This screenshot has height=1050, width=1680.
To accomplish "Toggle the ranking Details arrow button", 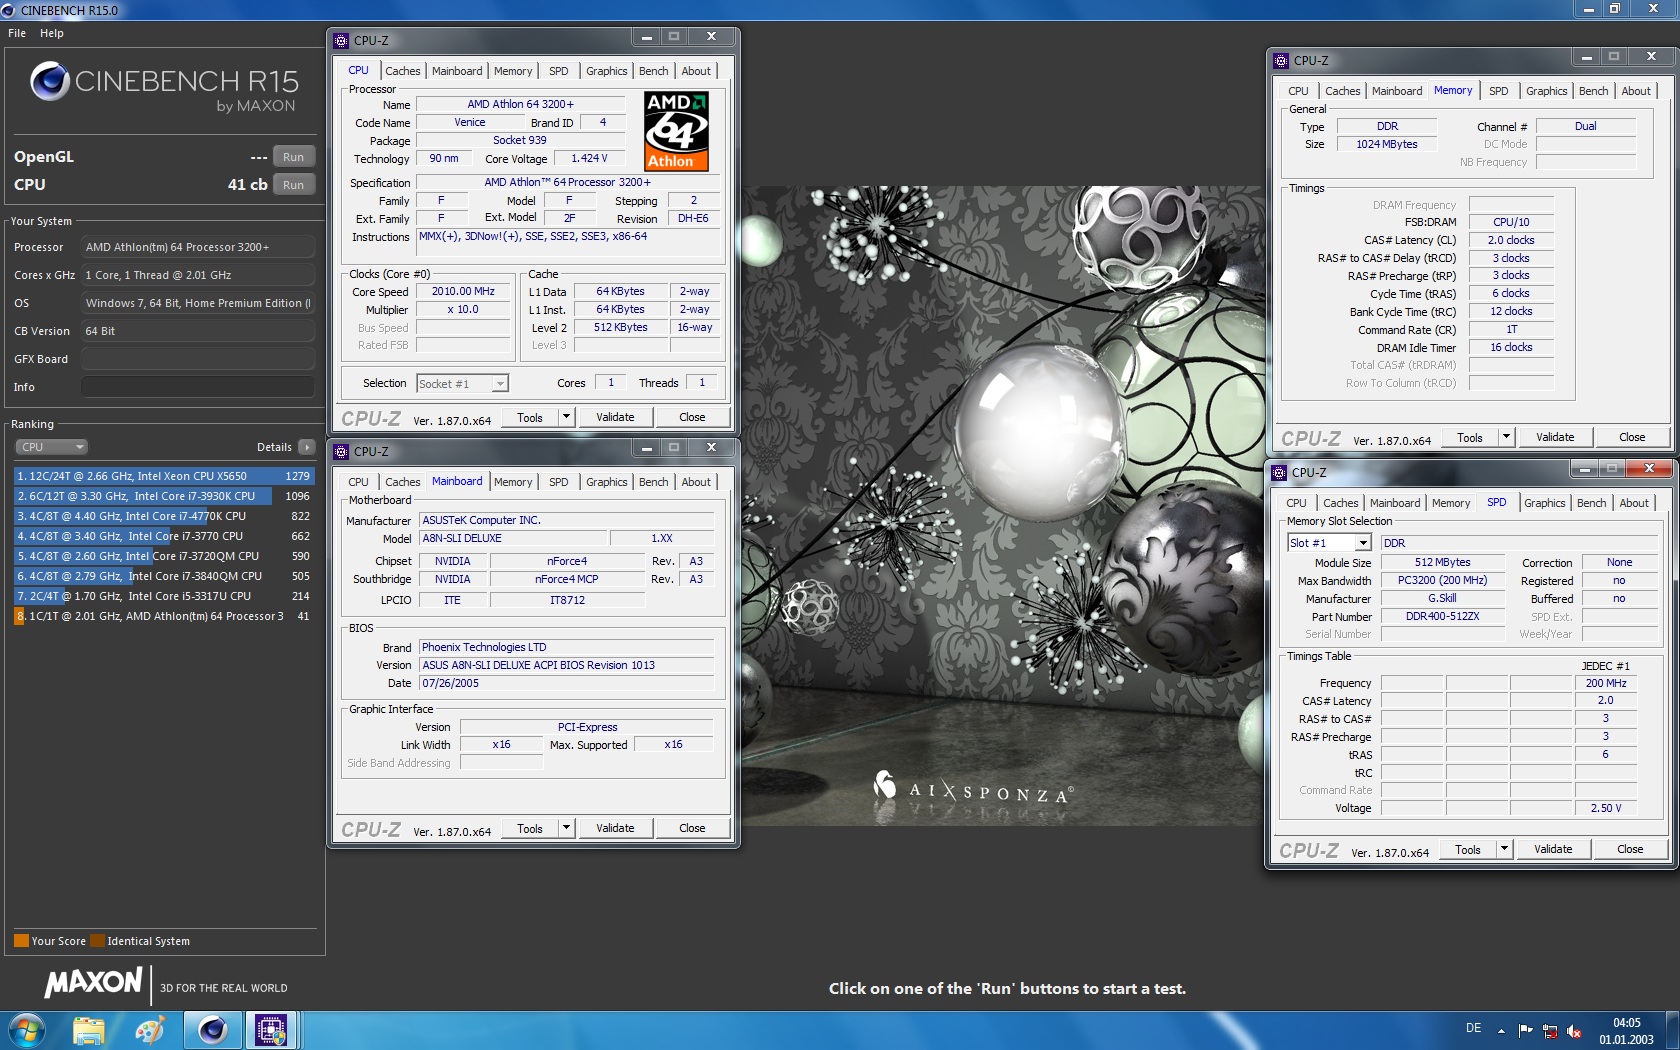I will click(x=307, y=447).
